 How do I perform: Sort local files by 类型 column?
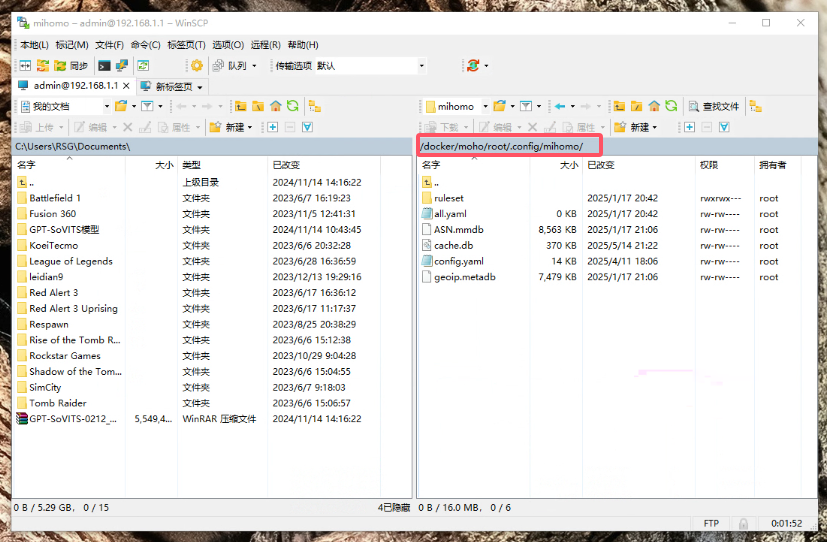pos(223,165)
